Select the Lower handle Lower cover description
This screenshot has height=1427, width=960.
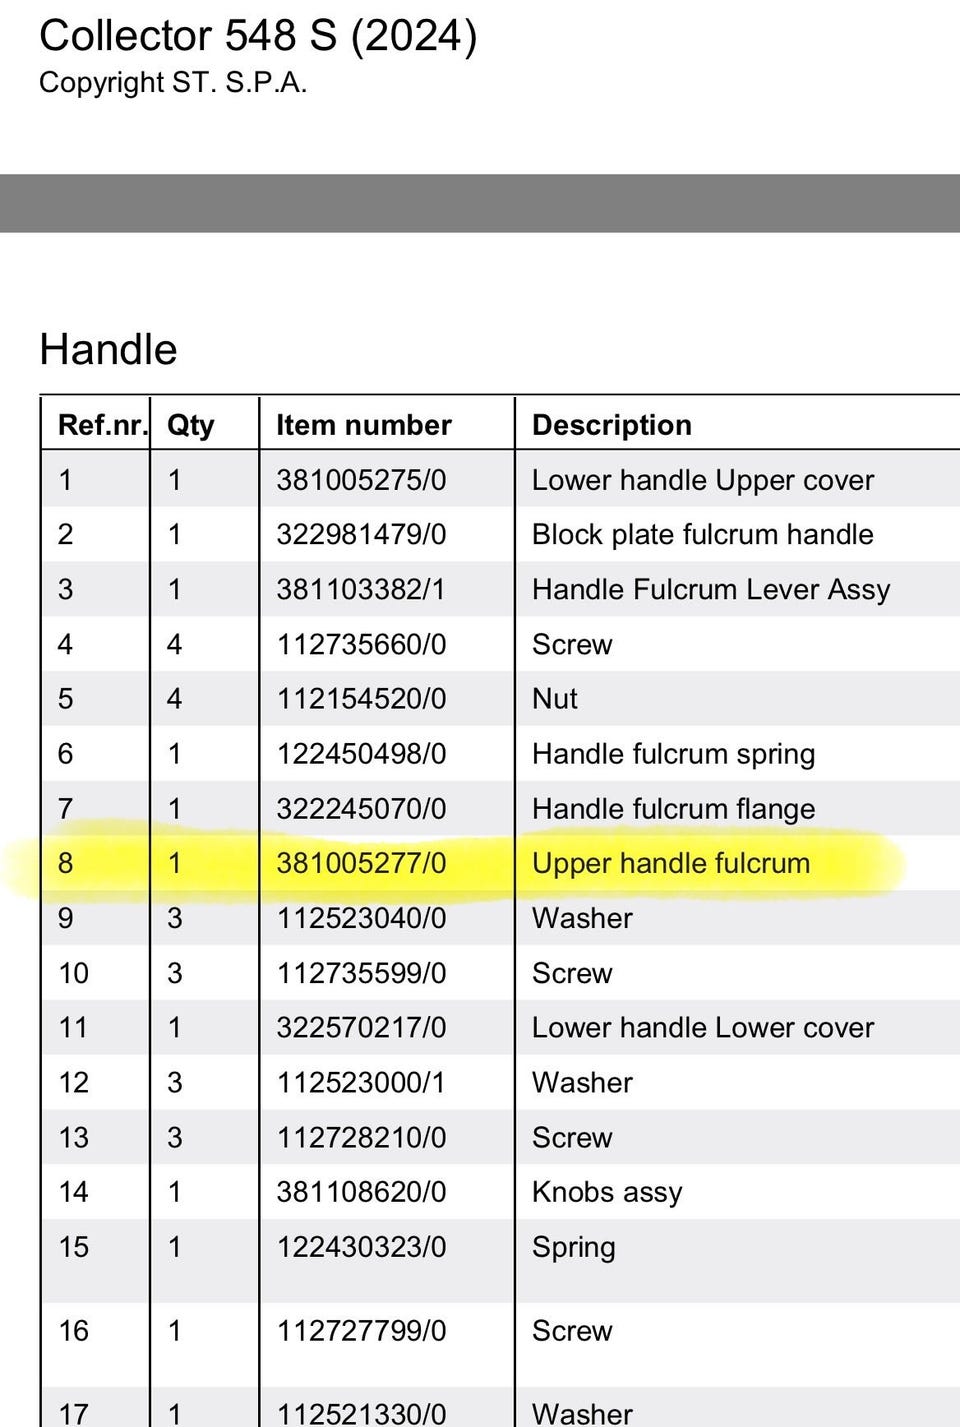pyautogui.click(x=703, y=1028)
